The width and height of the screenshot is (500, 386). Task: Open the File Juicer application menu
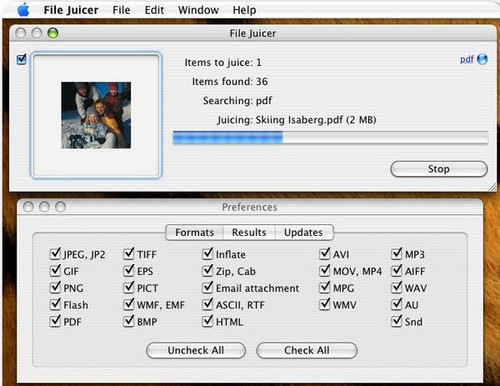click(x=71, y=10)
